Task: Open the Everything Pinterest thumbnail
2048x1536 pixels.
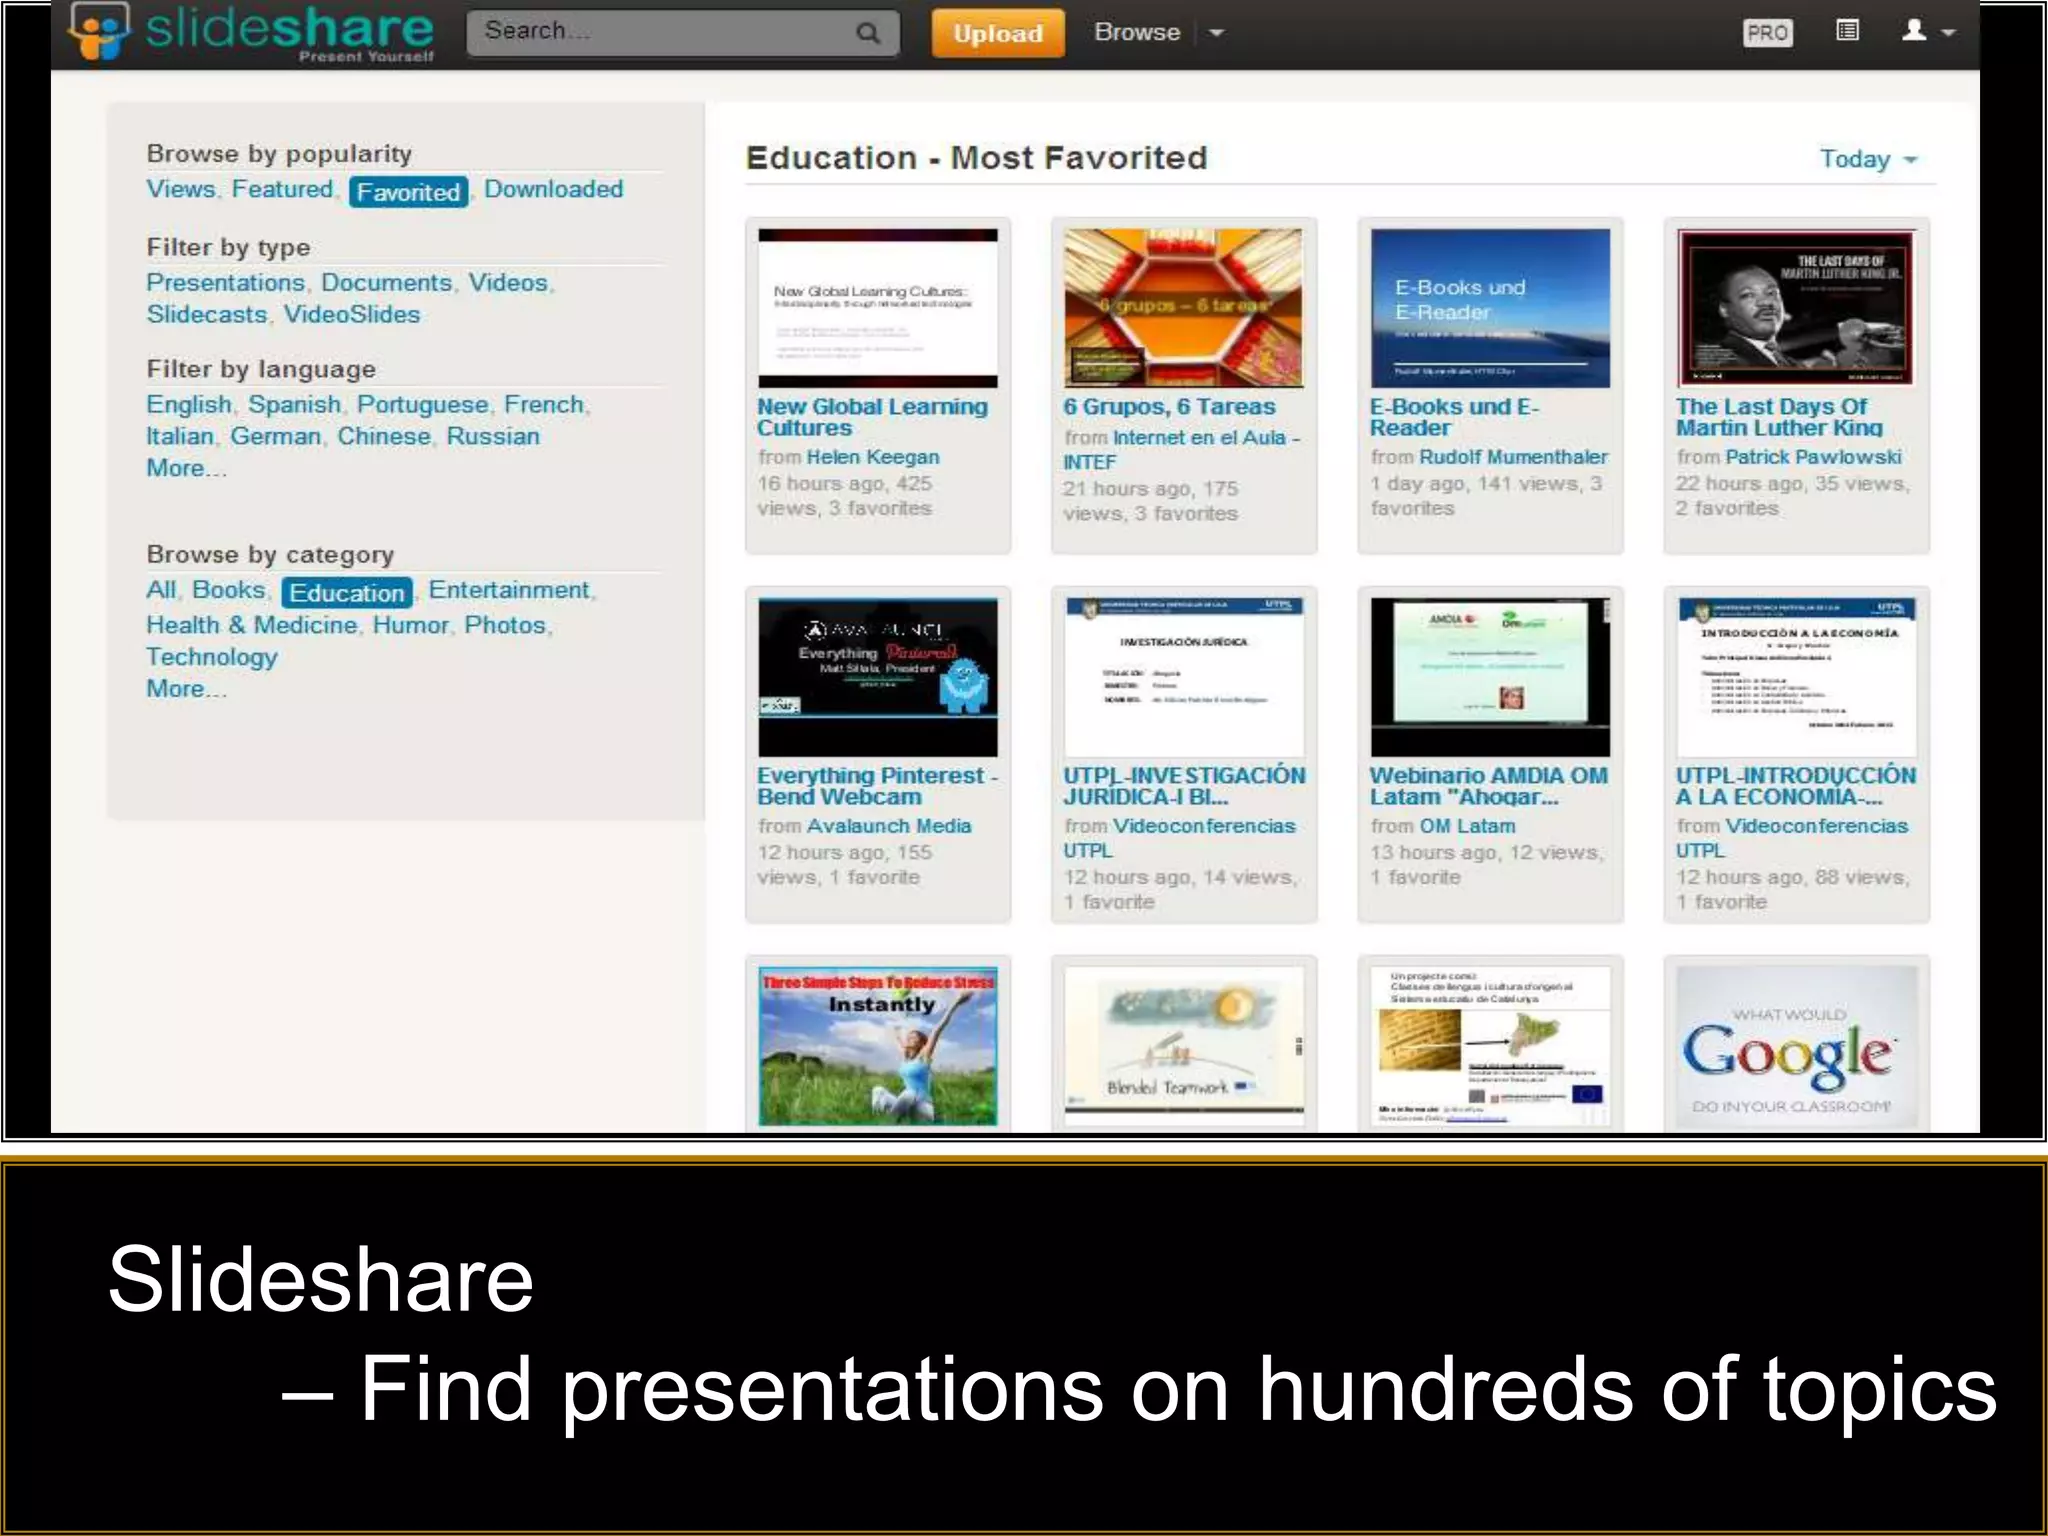Action: coord(878,677)
